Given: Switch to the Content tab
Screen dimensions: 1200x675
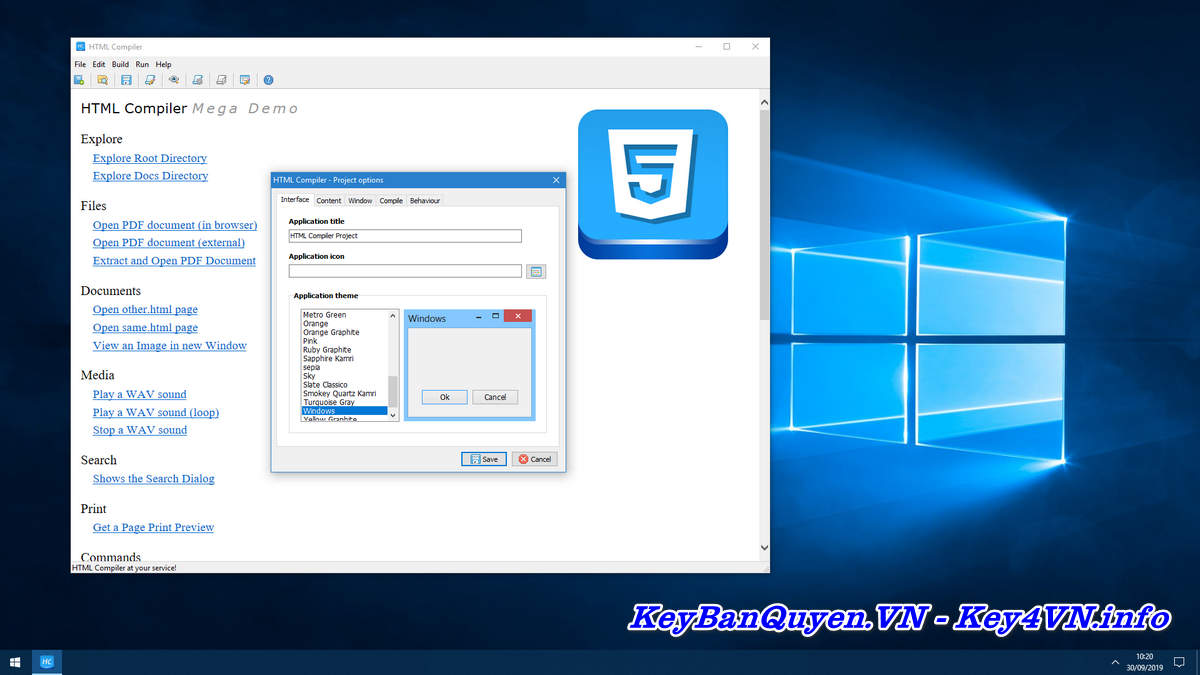Looking at the screenshot, I should coord(329,201).
